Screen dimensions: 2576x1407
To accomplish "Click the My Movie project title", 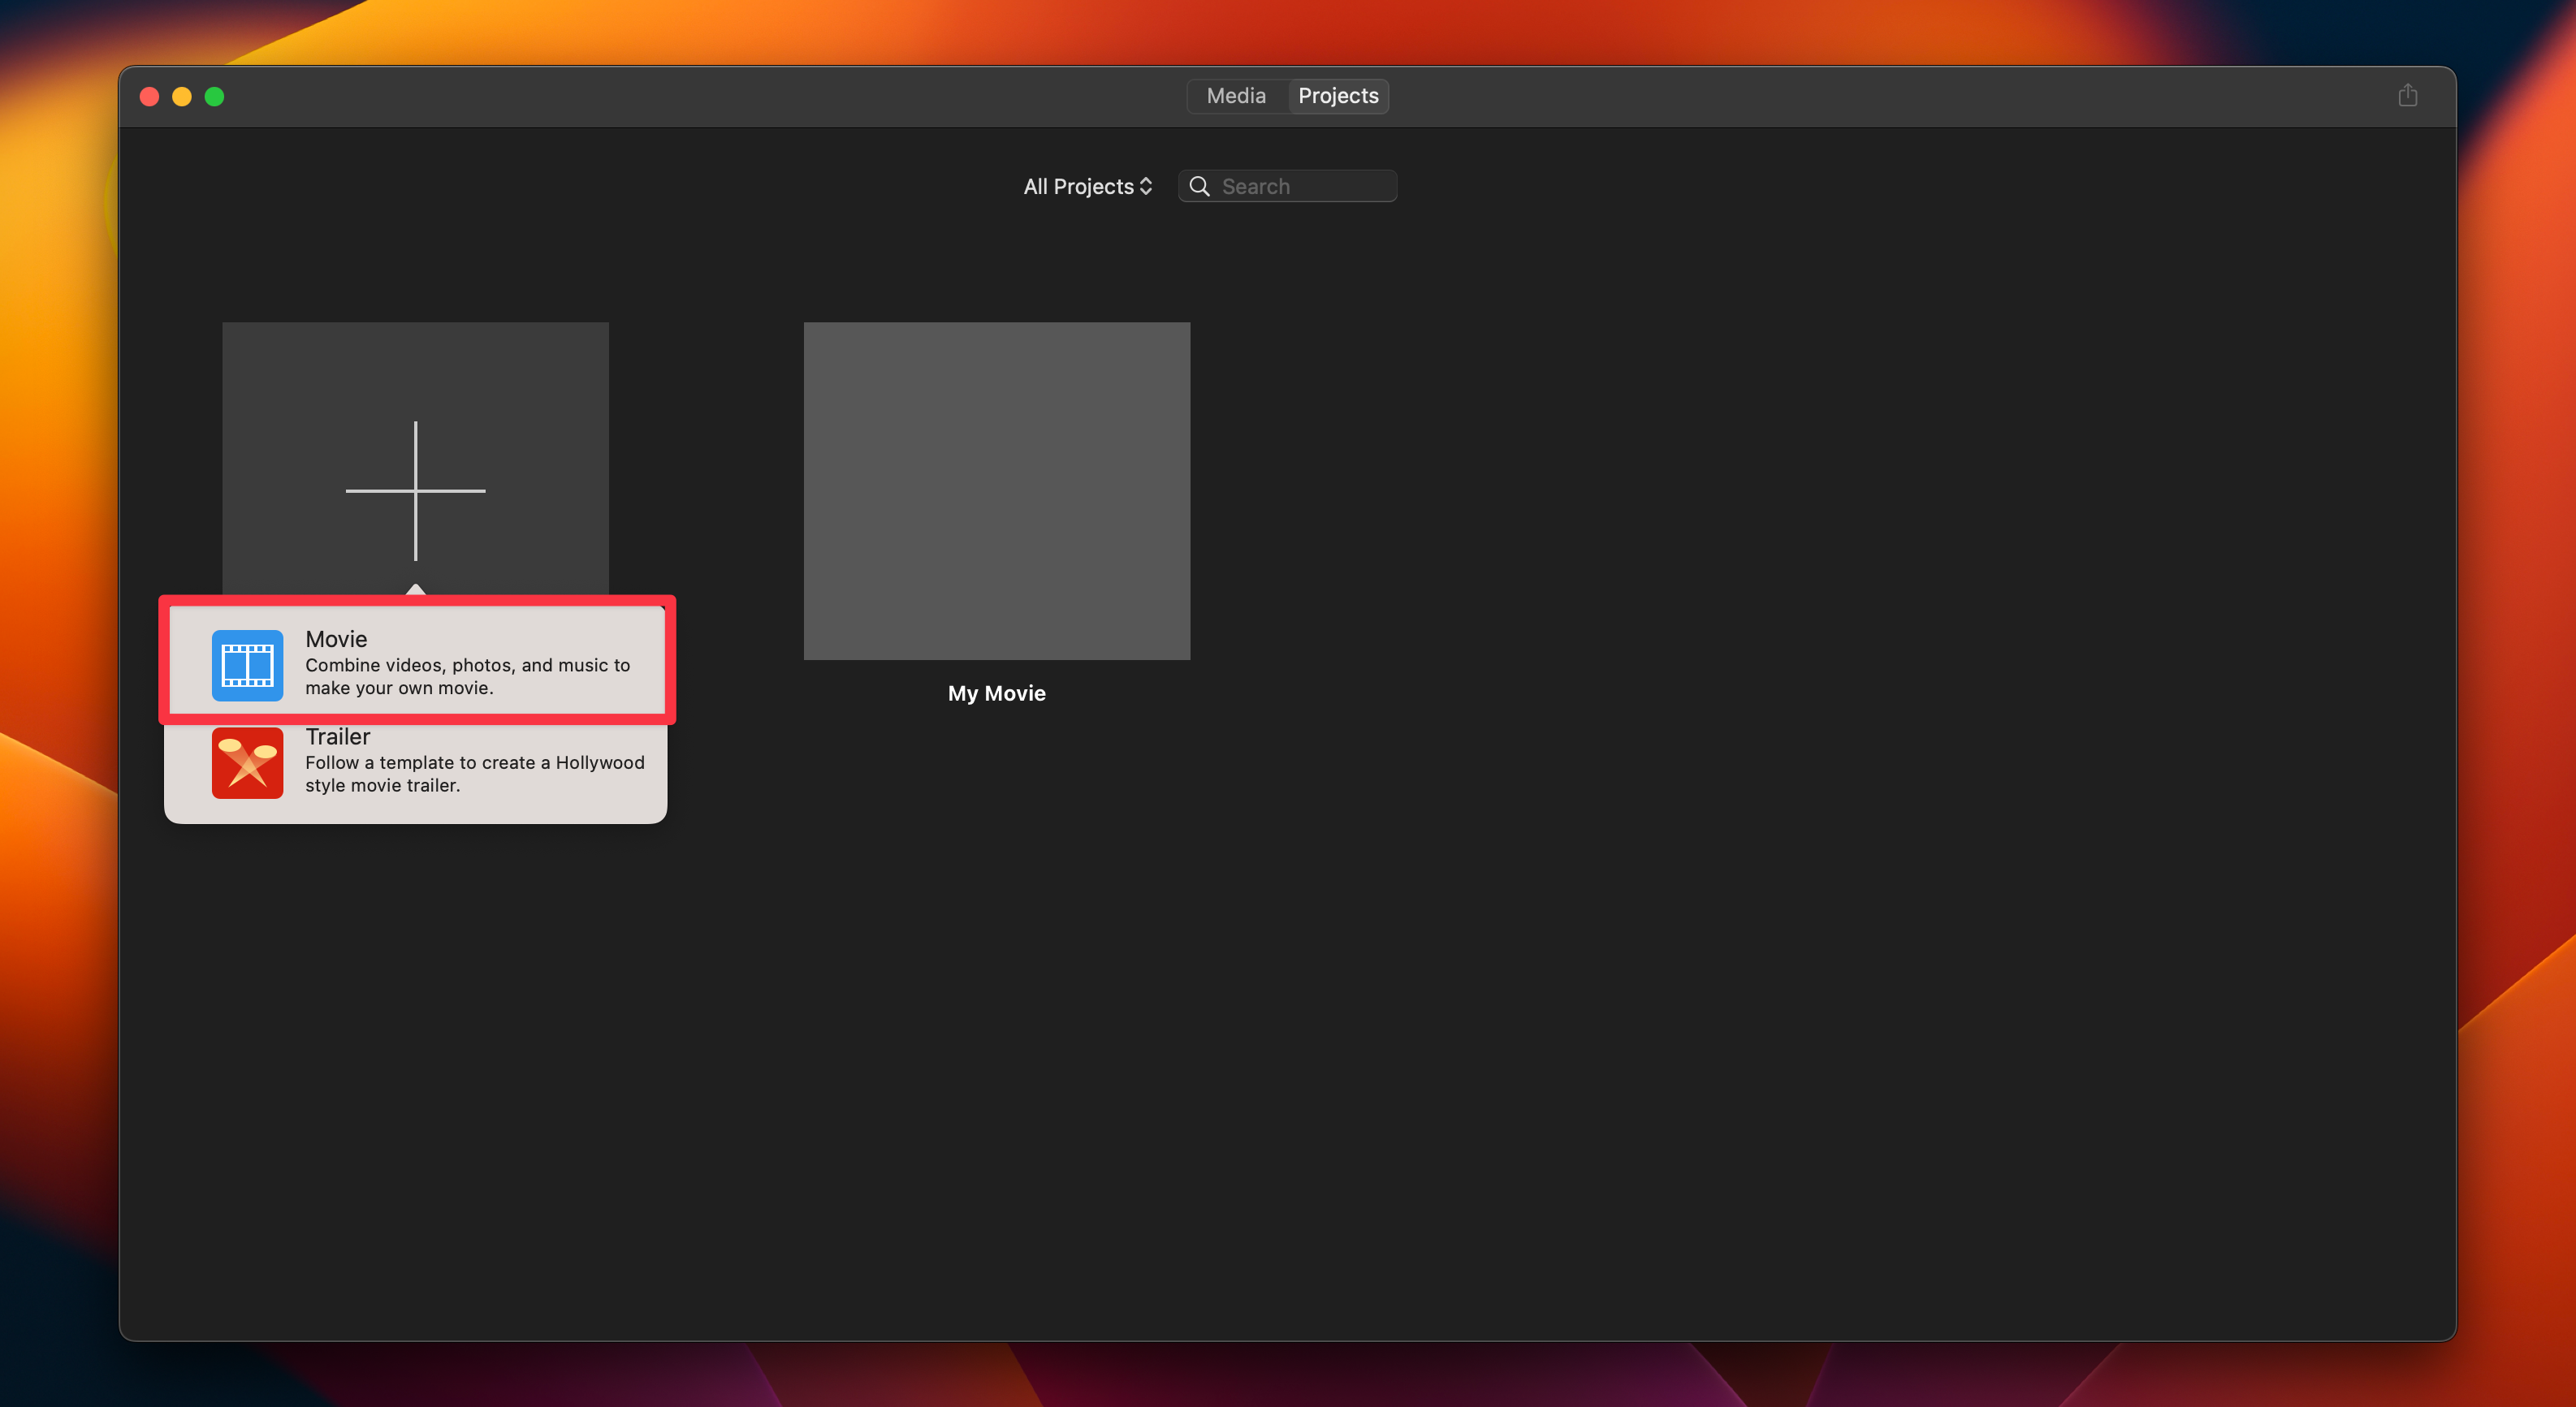I will click(996, 692).
